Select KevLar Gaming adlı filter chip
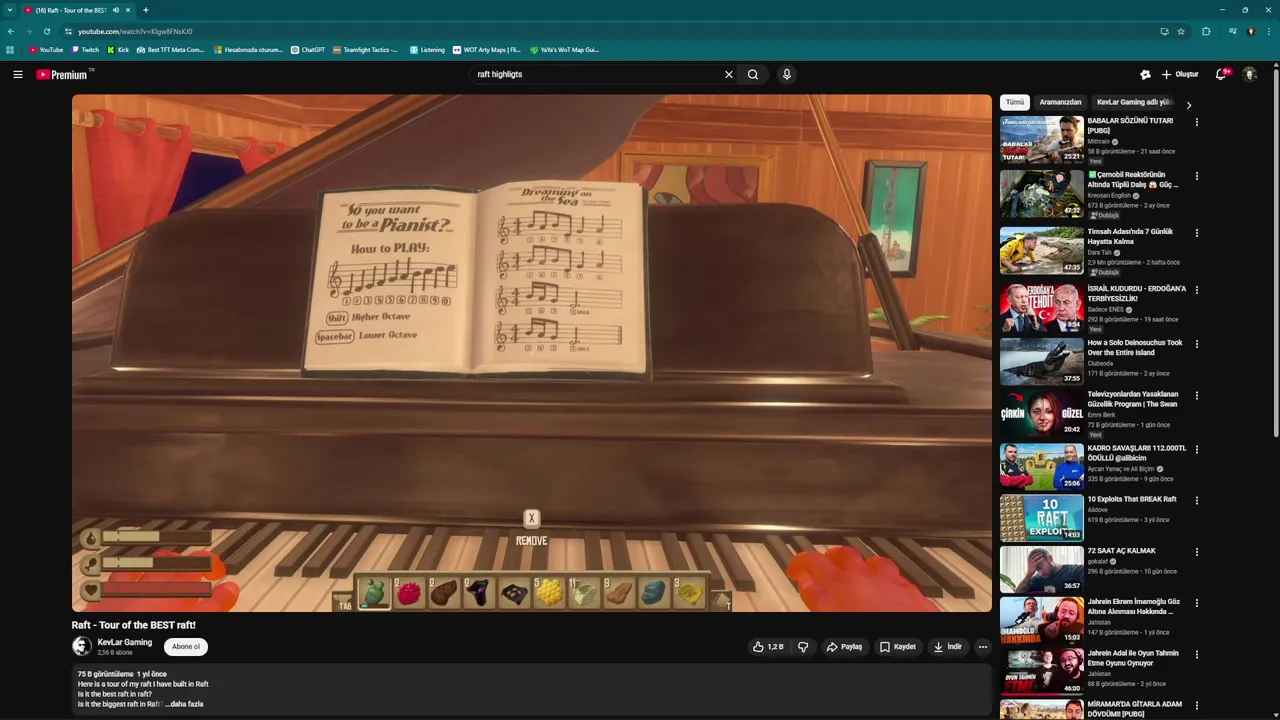Viewport: 1280px width, 720px height. point(1133,102)
